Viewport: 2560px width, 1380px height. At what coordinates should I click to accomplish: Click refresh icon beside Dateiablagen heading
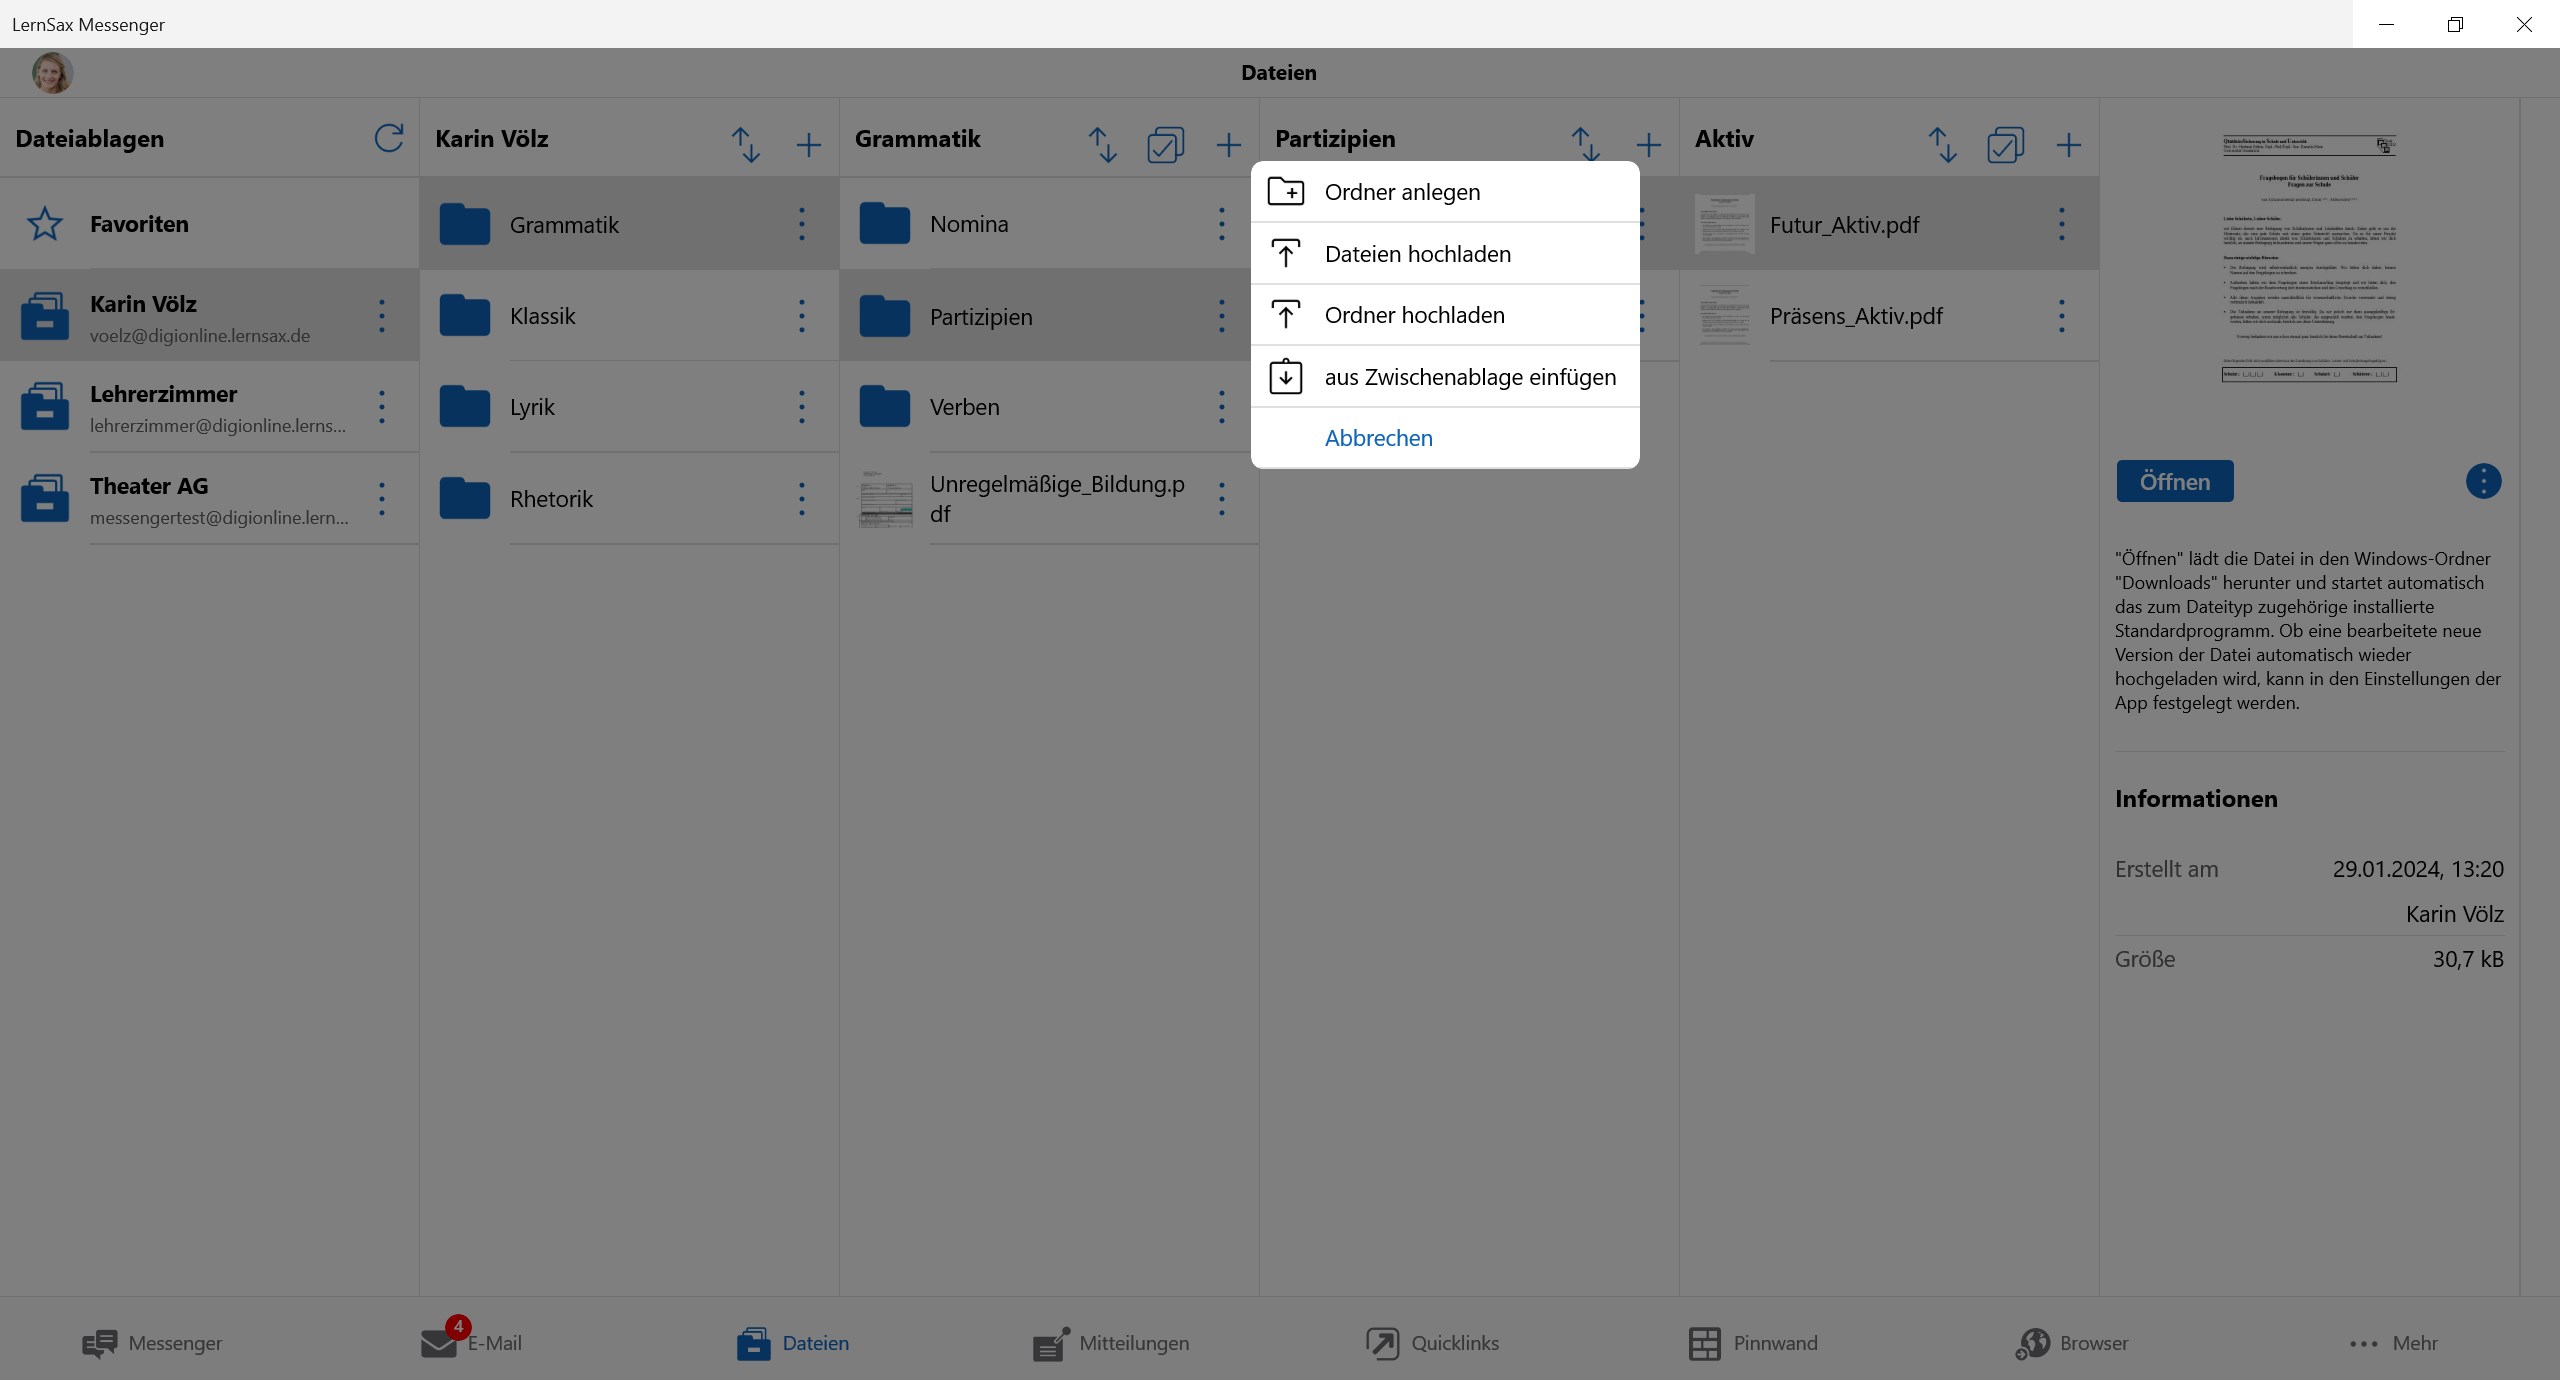(x=389, y=139)
